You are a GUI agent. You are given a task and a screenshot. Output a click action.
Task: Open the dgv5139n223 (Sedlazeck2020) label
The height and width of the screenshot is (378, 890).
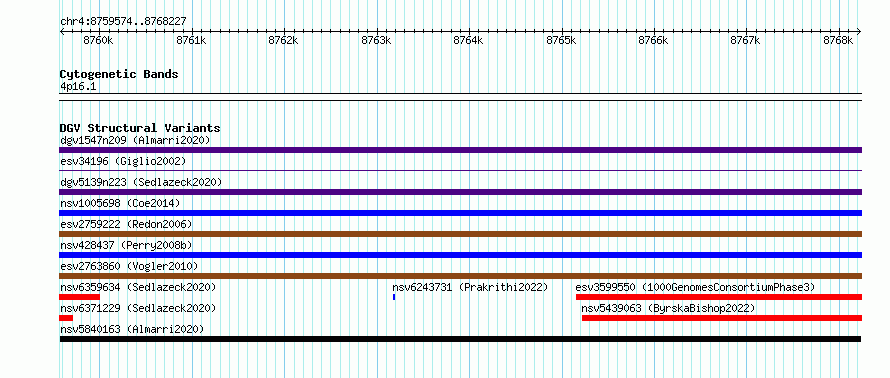click(141, 182)
